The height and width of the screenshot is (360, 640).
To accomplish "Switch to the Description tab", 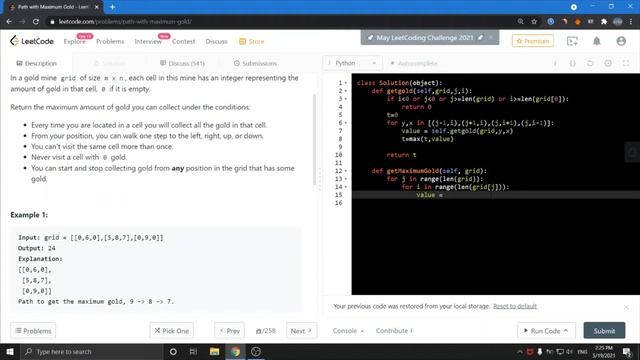I will click(36, 63).
